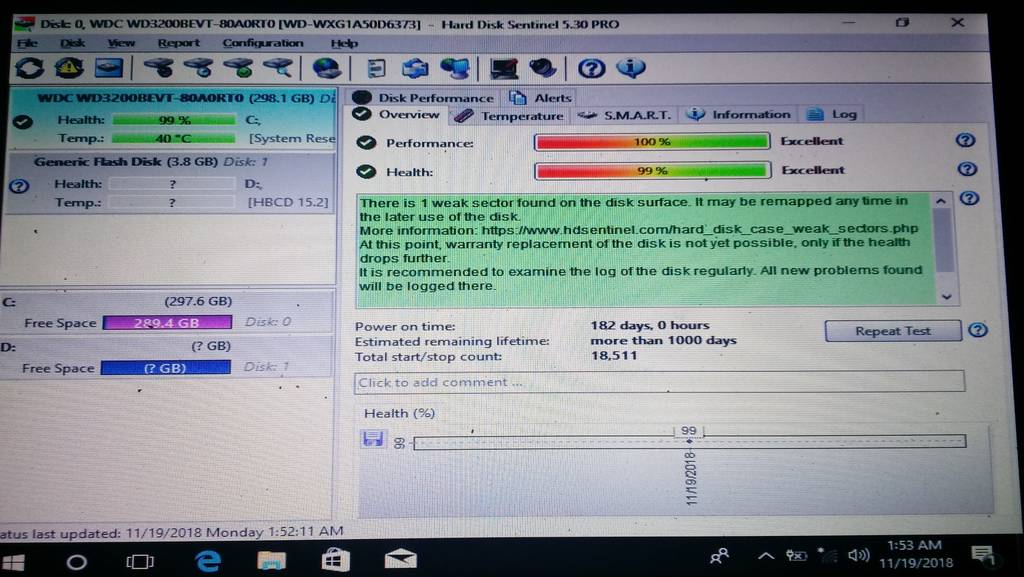Click the '182 days, 0 hours' power-on value
The image size is (1024, 577).
(x=649, y=325)
